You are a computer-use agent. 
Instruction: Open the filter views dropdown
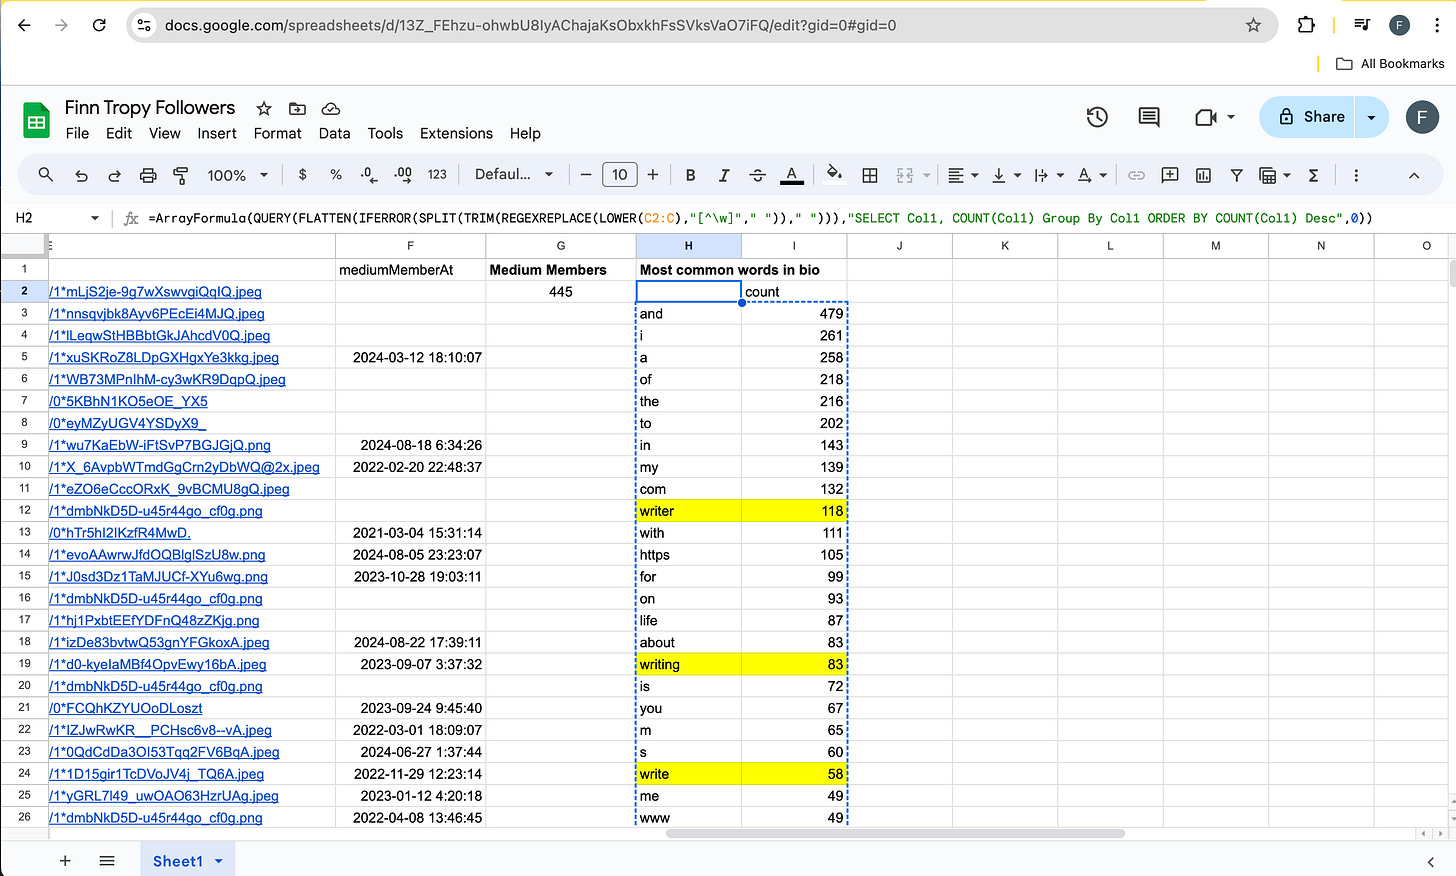[1275, 175]
